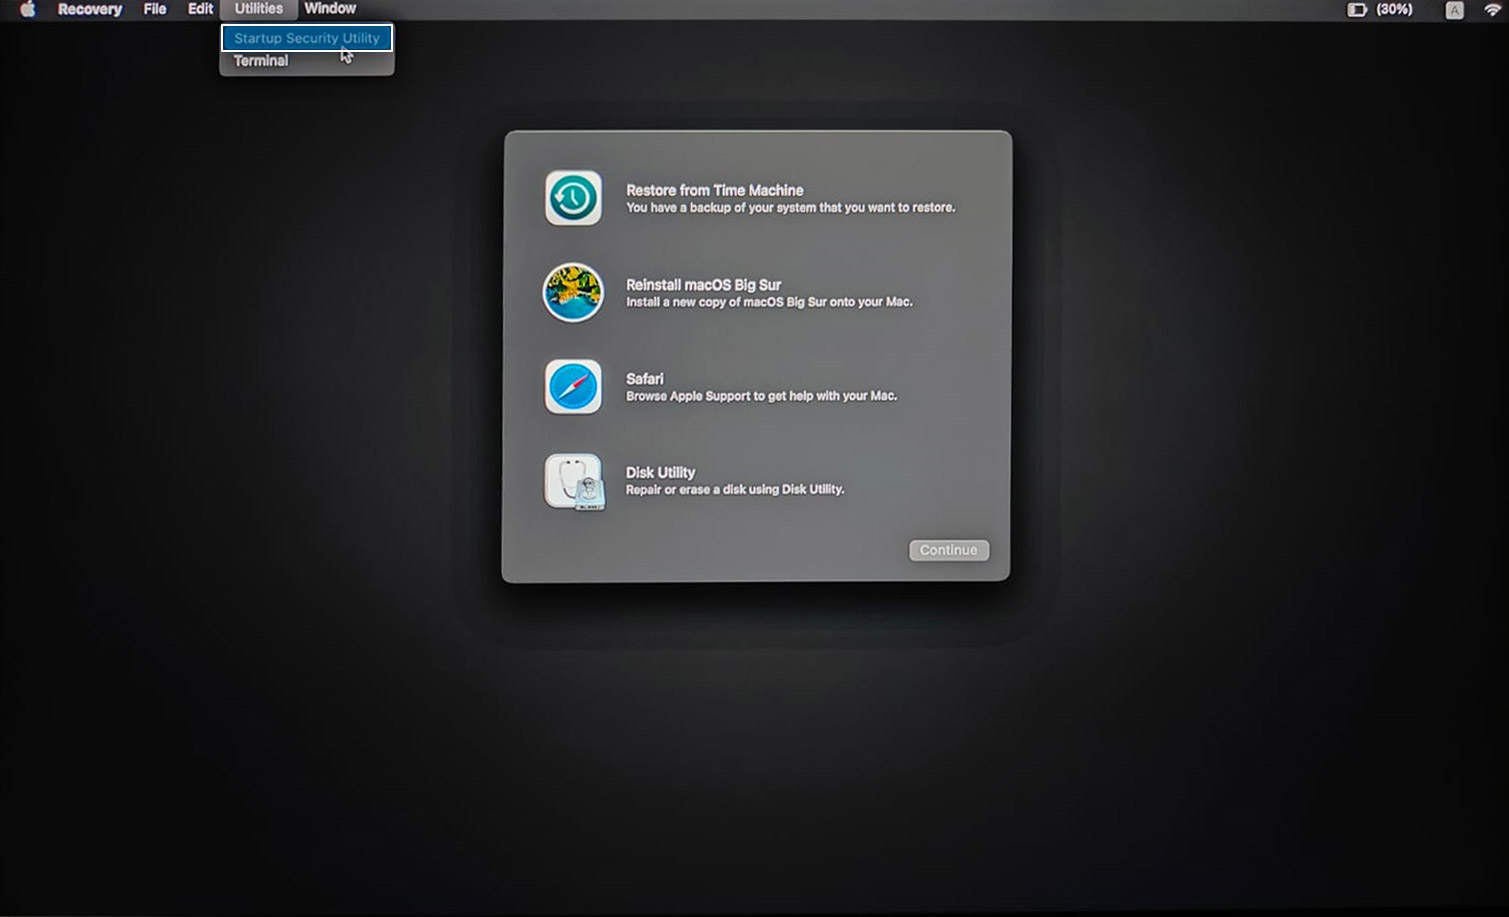Viewport: 1509px width, 917px height.
Task: Select the Disk Utility stethoscope icon
Action: [x=574, y=482]
